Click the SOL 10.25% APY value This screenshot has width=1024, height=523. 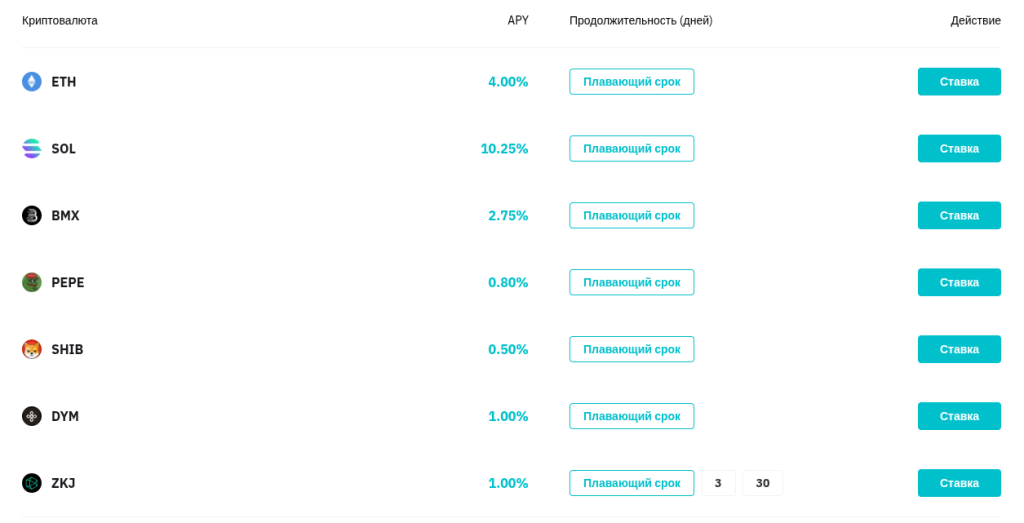504,149
